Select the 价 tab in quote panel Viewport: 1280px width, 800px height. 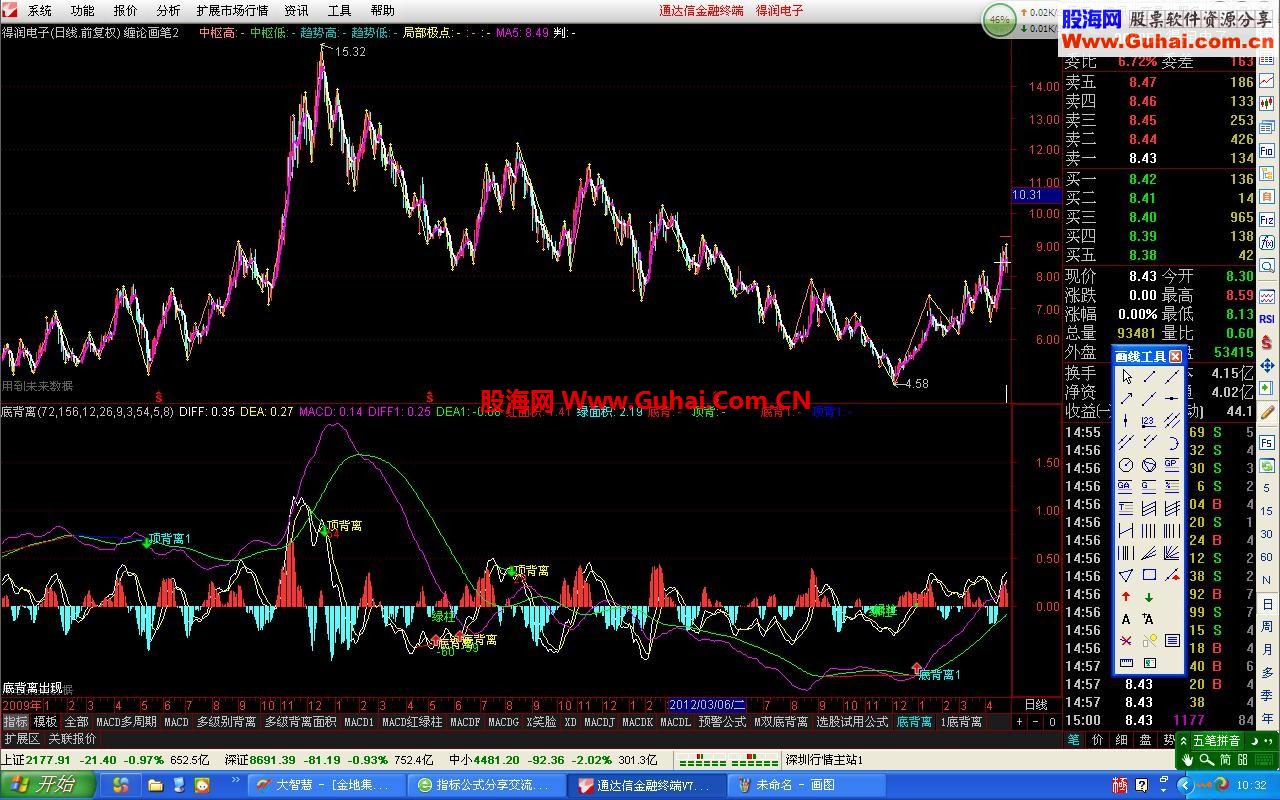(x=1097, y=740)
